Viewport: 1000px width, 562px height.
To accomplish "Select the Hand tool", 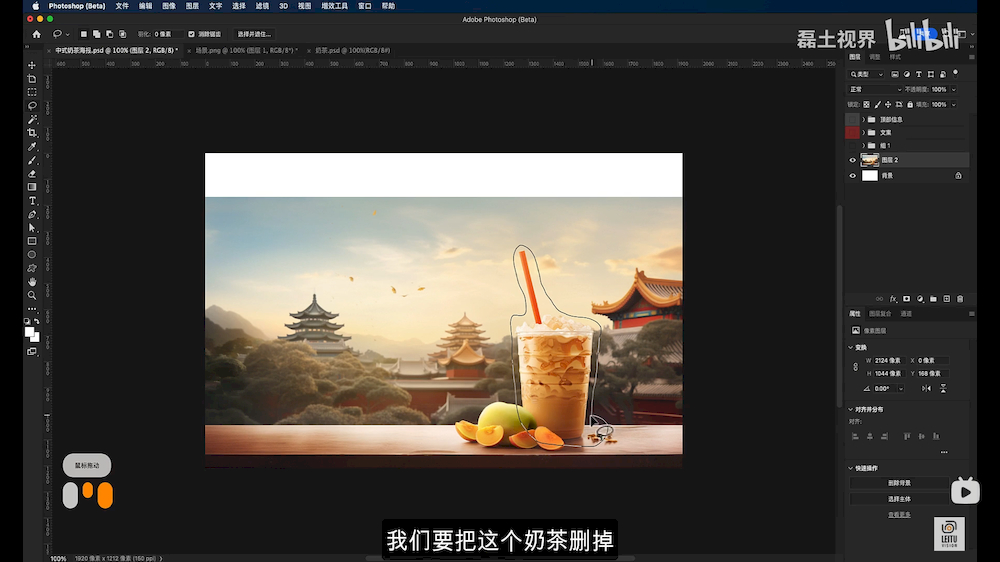I will click(32, 281).
